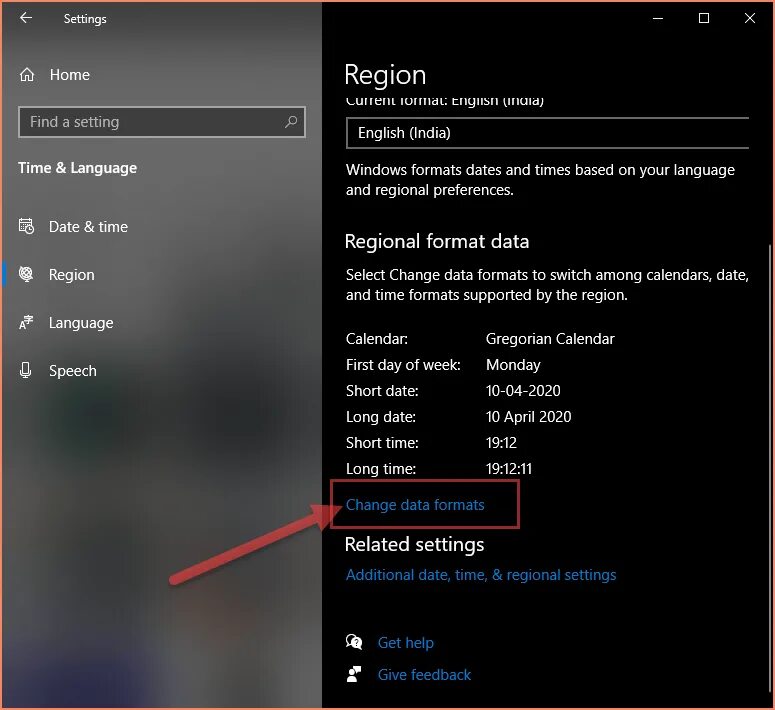Click the Time & Language section title
Viewport: 775px width, 710px height.
pyautogui.click(x=78, y=168)
